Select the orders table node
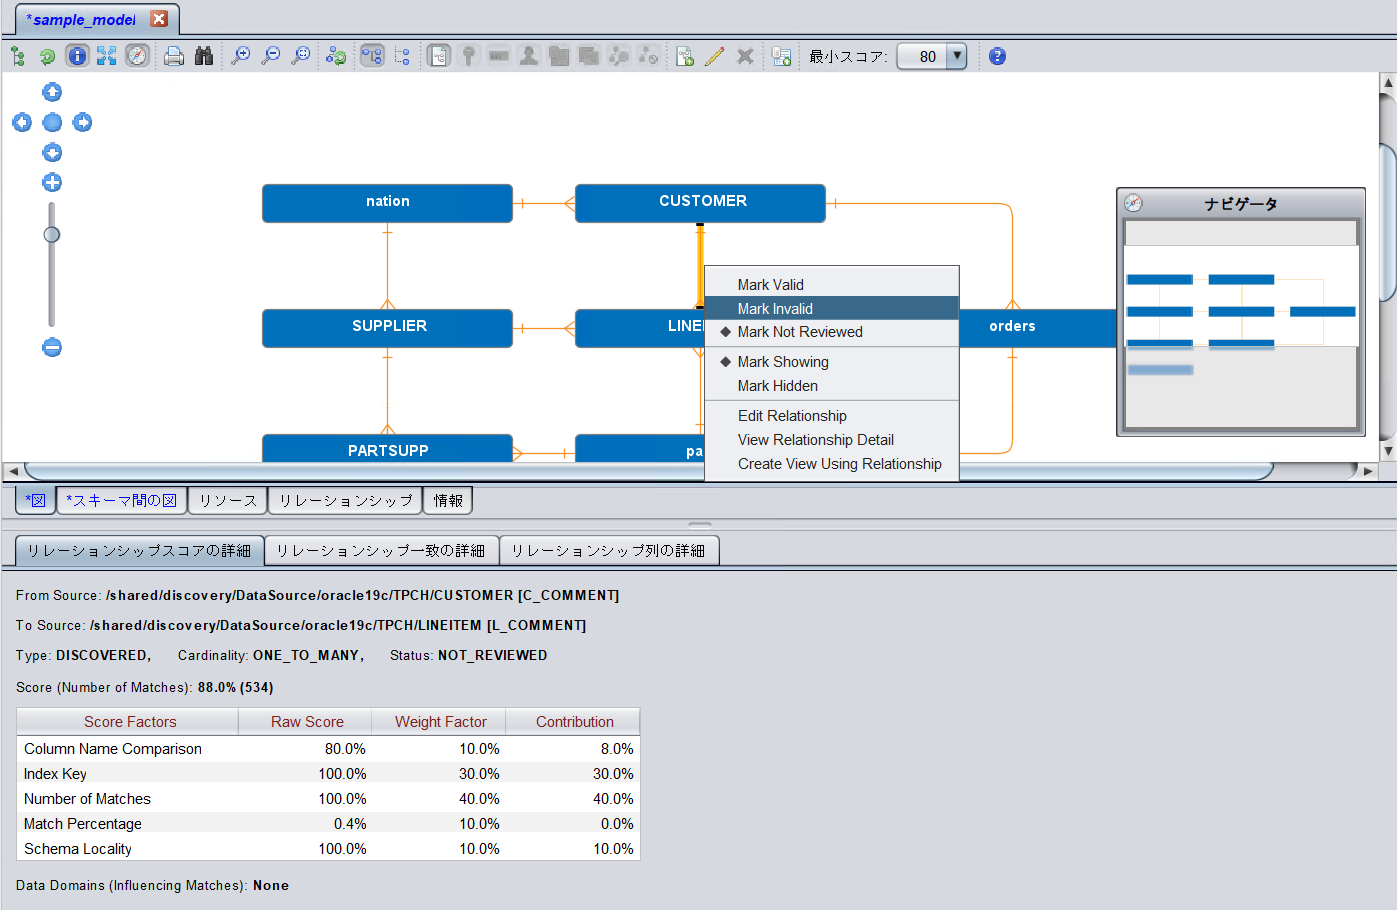The image size is (1397, 910). pos(1037,327)
